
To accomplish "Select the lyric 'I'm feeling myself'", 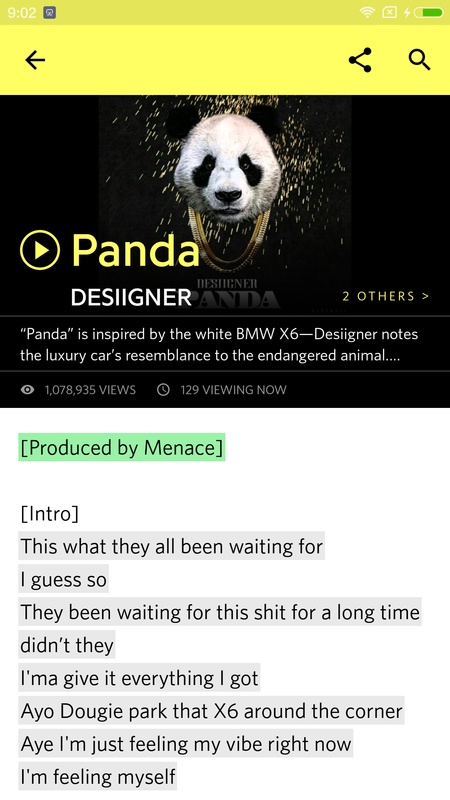I will (x=97, y=777).
